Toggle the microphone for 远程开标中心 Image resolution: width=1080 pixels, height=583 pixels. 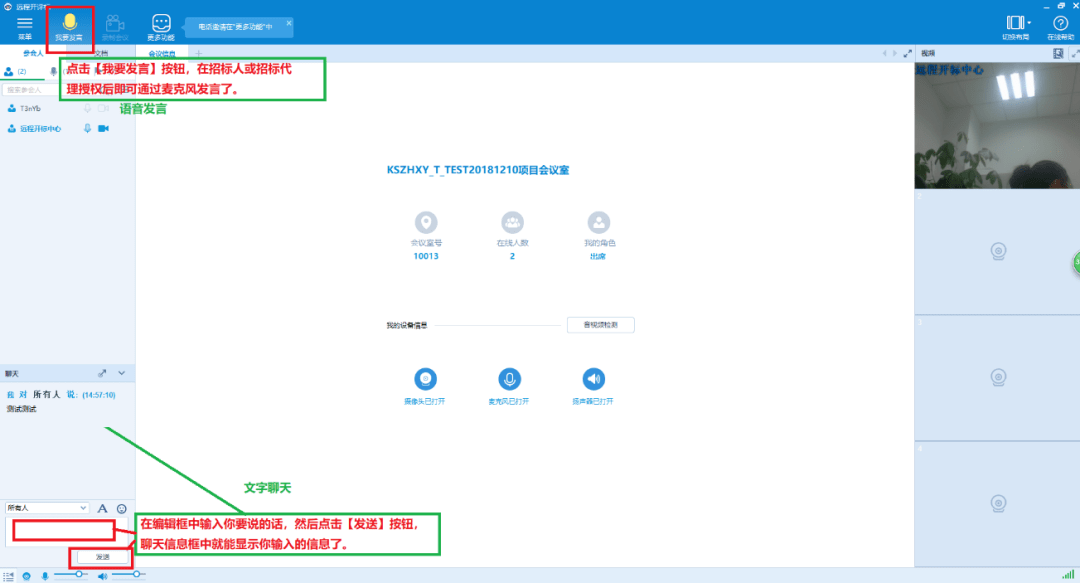87,128
